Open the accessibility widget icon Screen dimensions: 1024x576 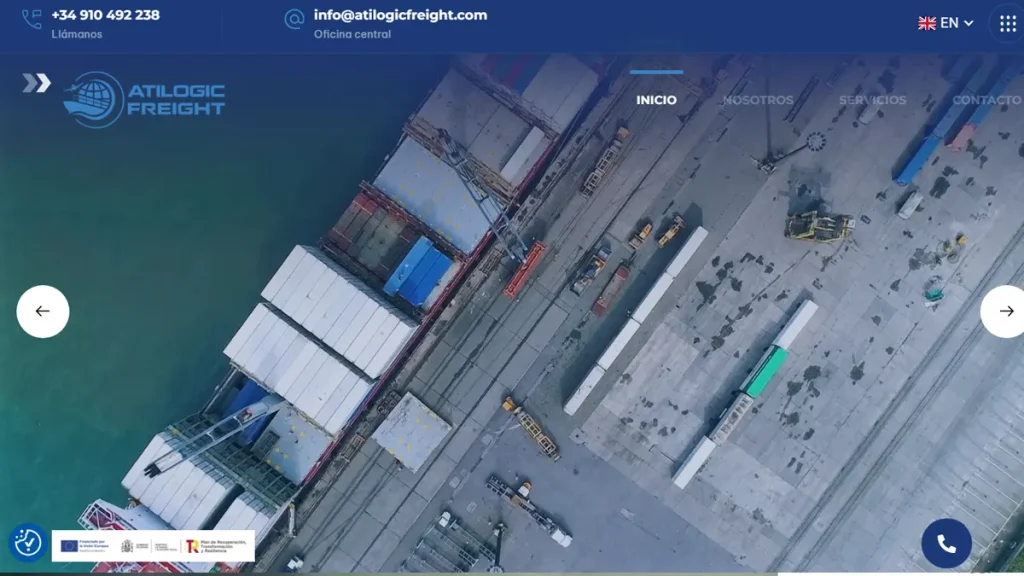pyautogui.click(x=28, y=543)
